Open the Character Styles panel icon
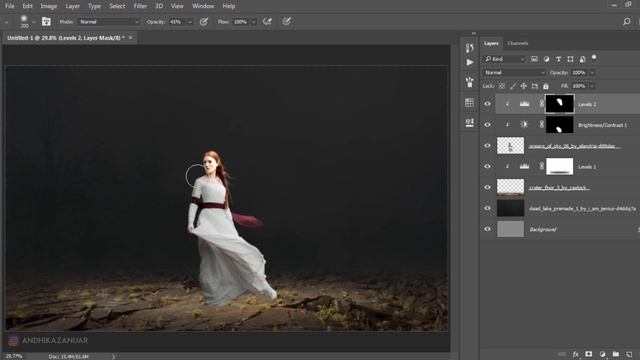Screen dimensions: 640x360 [x=469, y=122]
